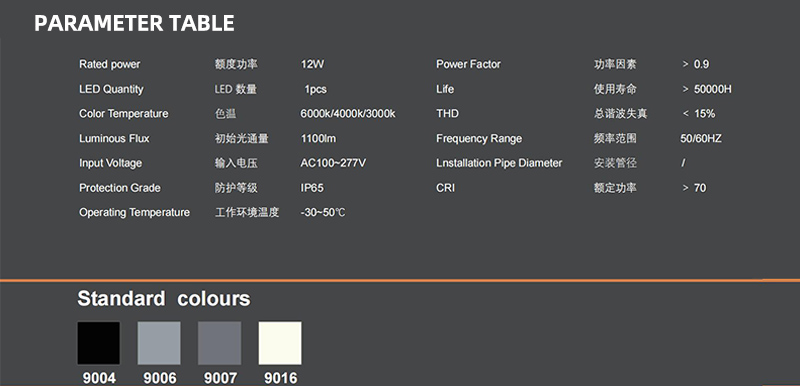Click the -30~50℃ value
This screenshot has width=800, height=386.
[323, 212]
